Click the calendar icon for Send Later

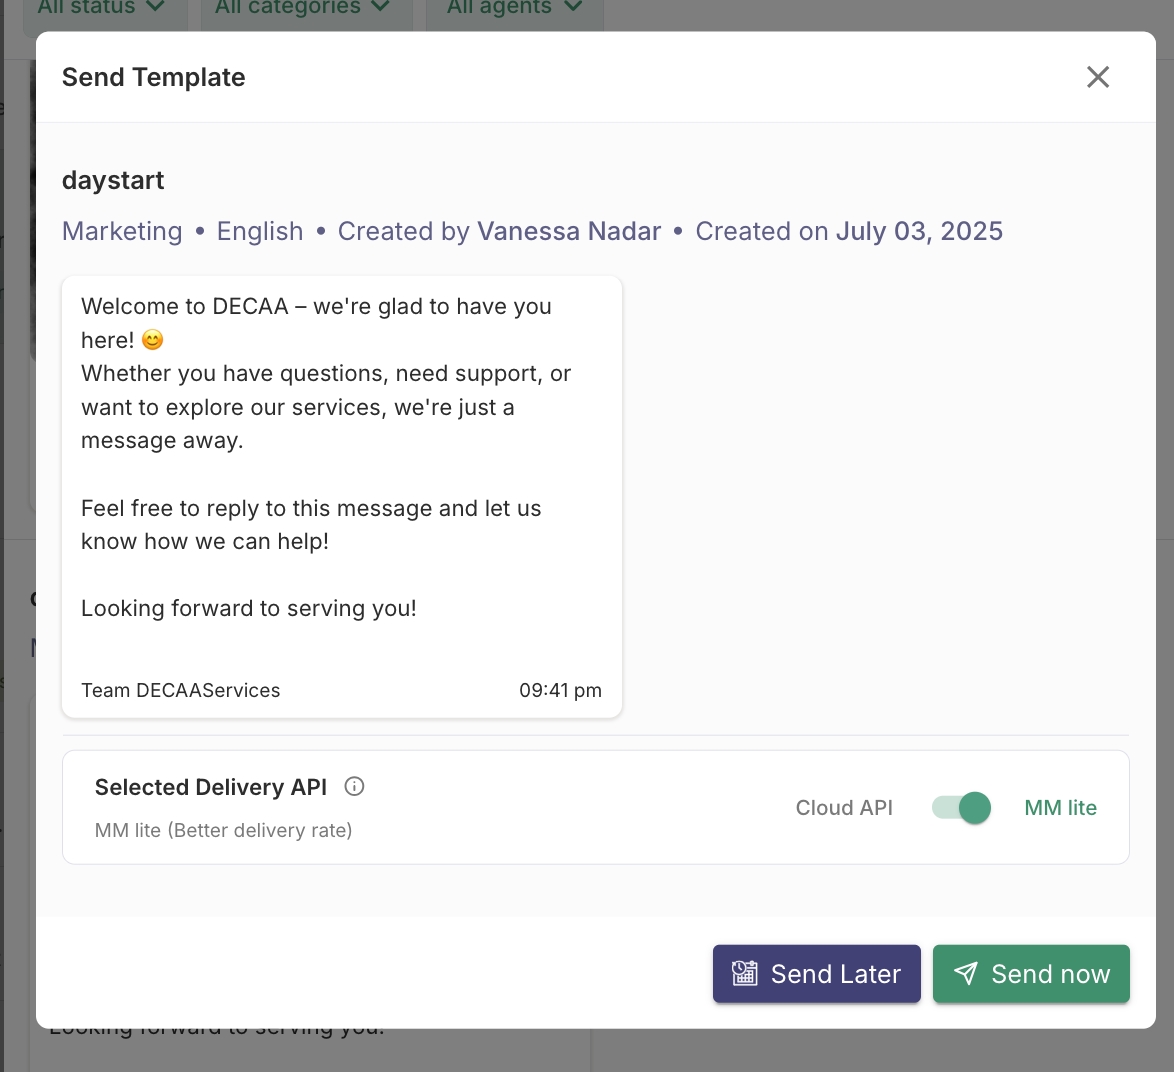pyautogui.click(x=745, y=973)
